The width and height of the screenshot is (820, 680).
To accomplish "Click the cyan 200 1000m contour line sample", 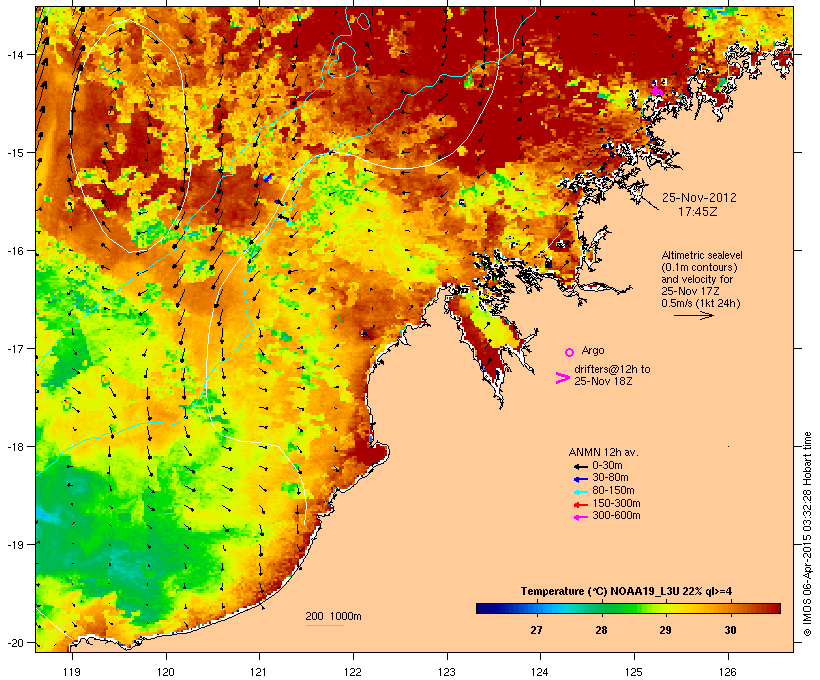I will coord(324,626).
